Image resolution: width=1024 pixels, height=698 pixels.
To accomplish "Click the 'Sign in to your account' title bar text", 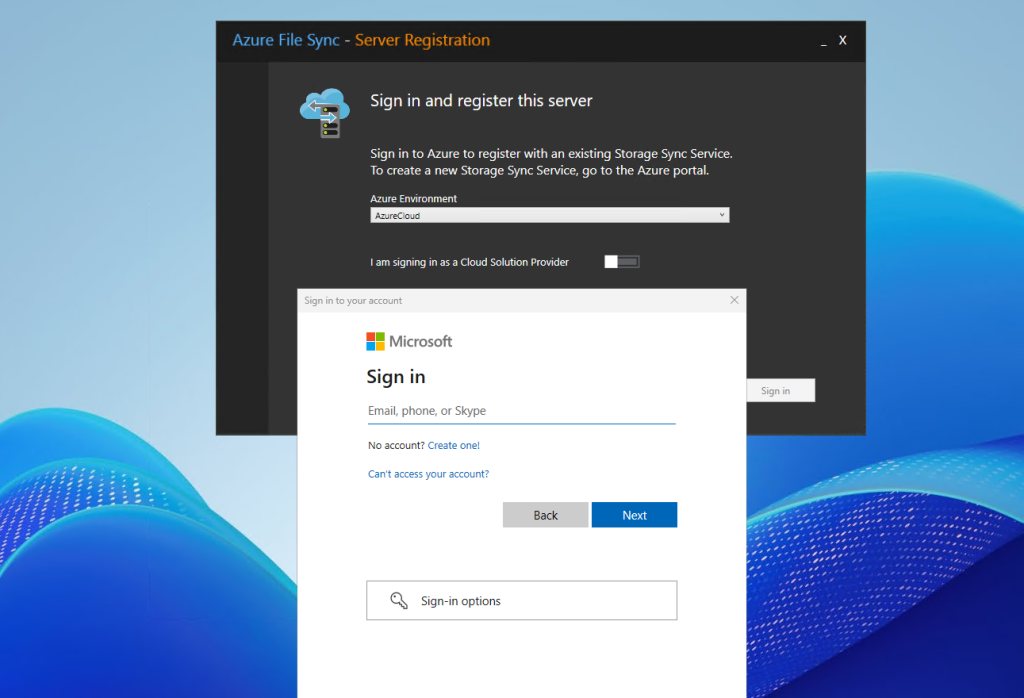I will click(353, 300).
